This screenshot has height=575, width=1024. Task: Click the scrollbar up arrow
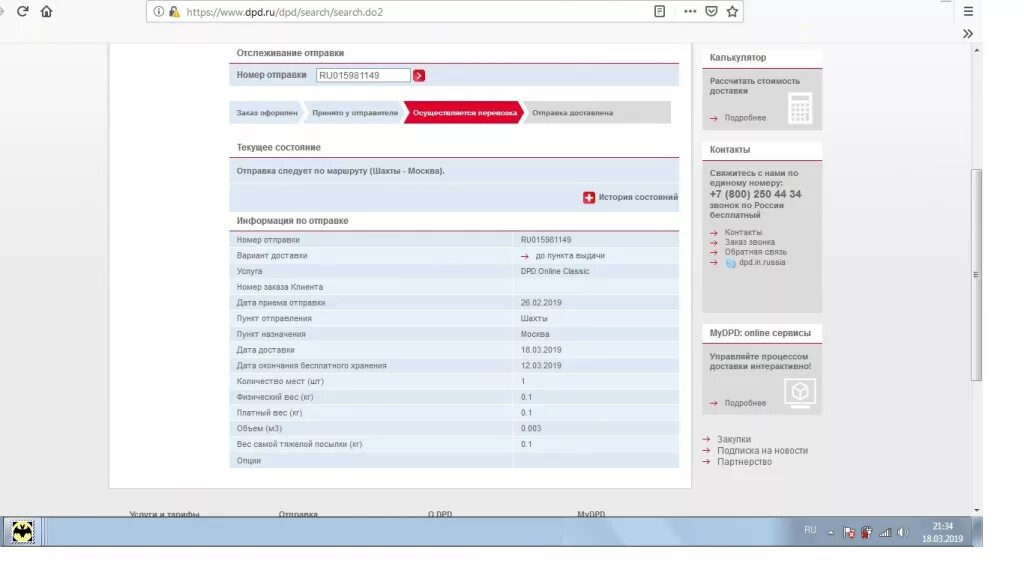tap(976, 50)
